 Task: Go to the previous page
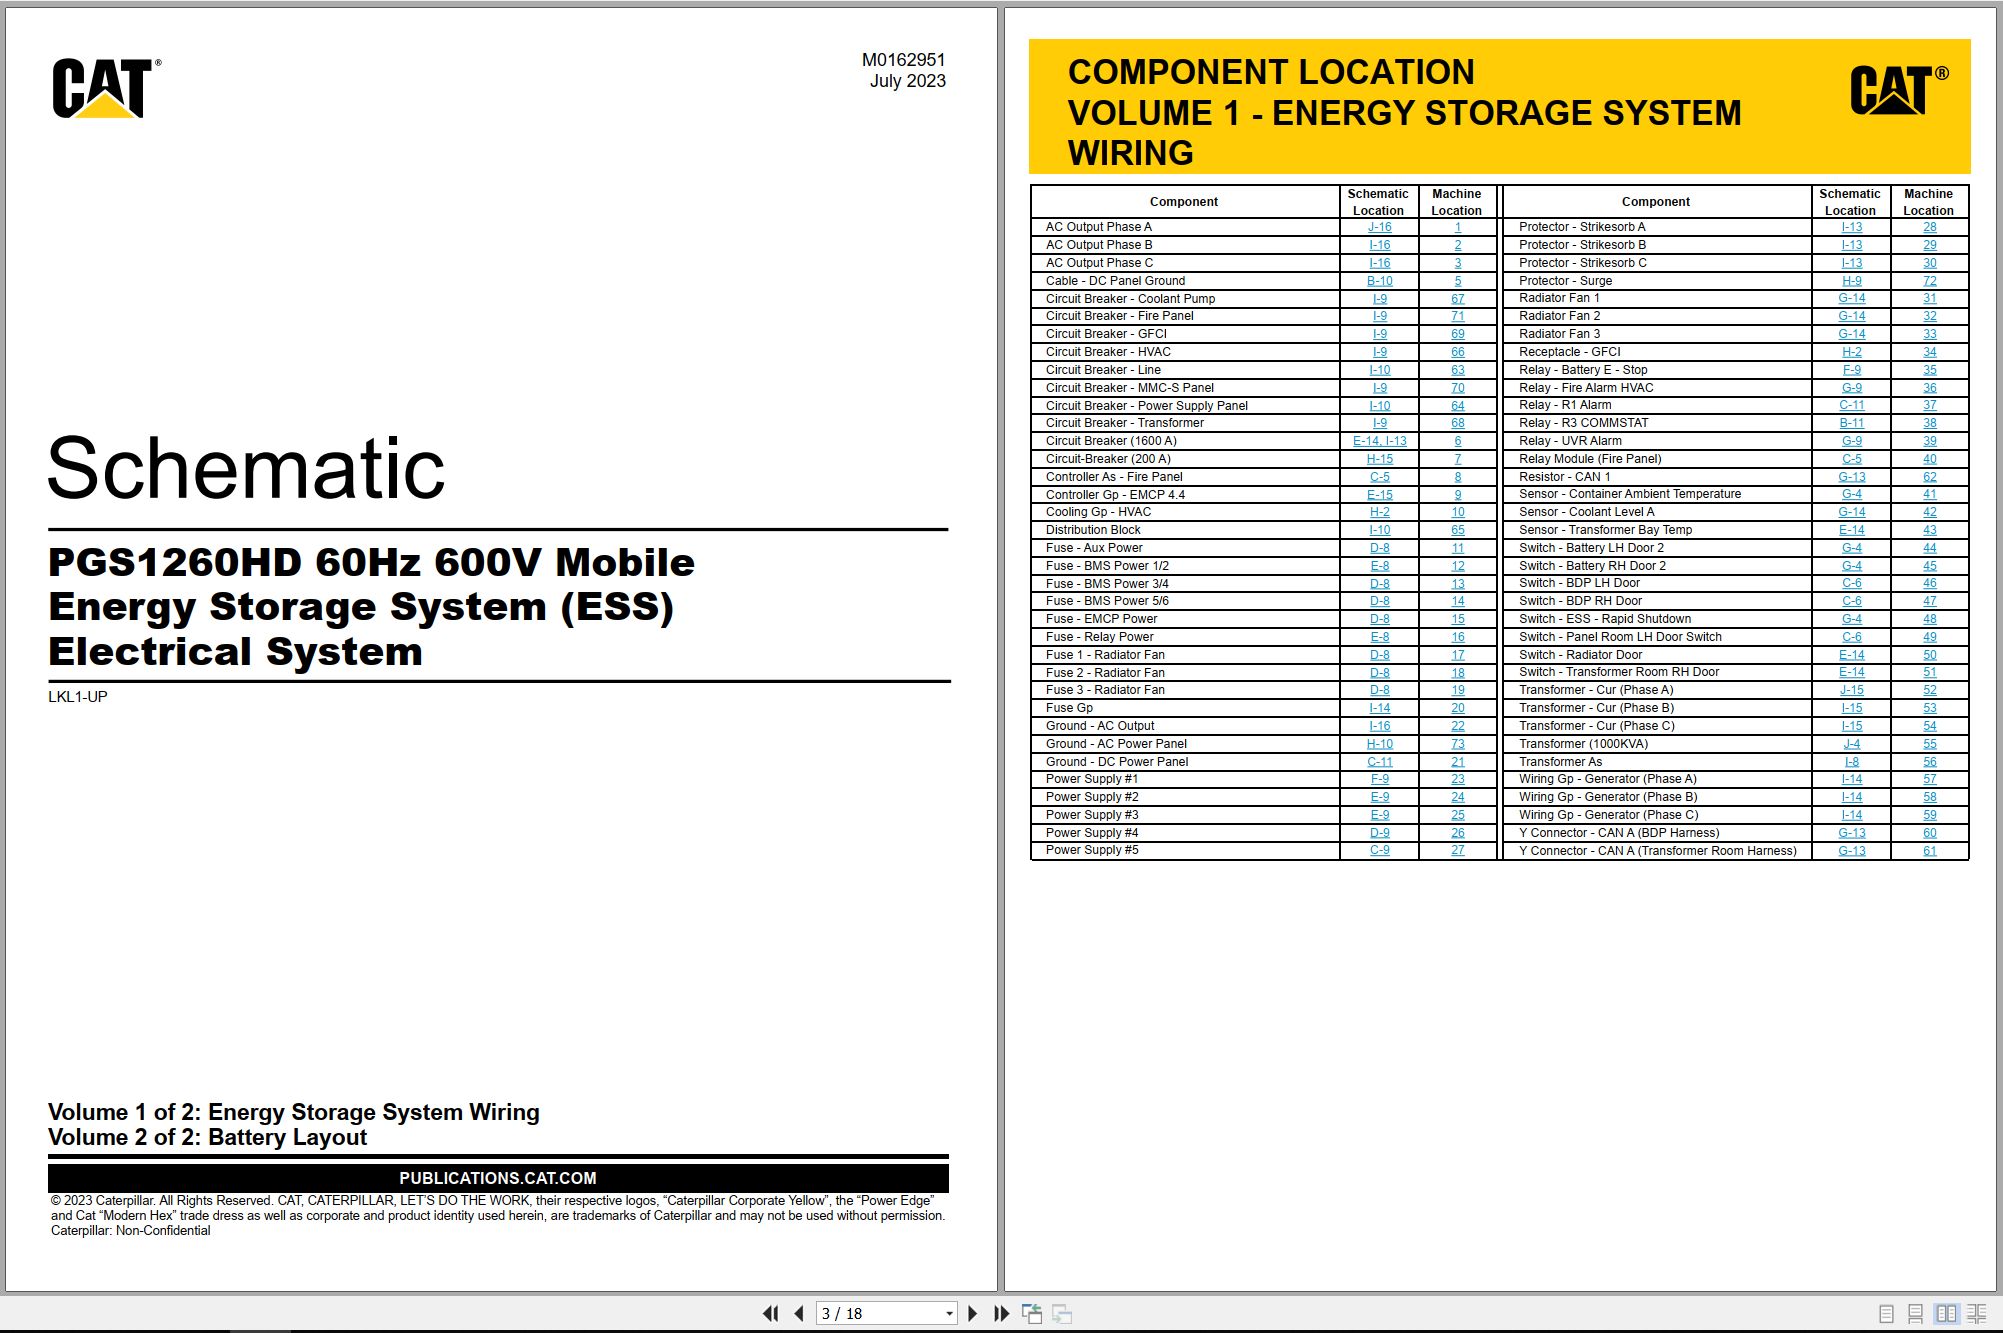coord(799,1313)
